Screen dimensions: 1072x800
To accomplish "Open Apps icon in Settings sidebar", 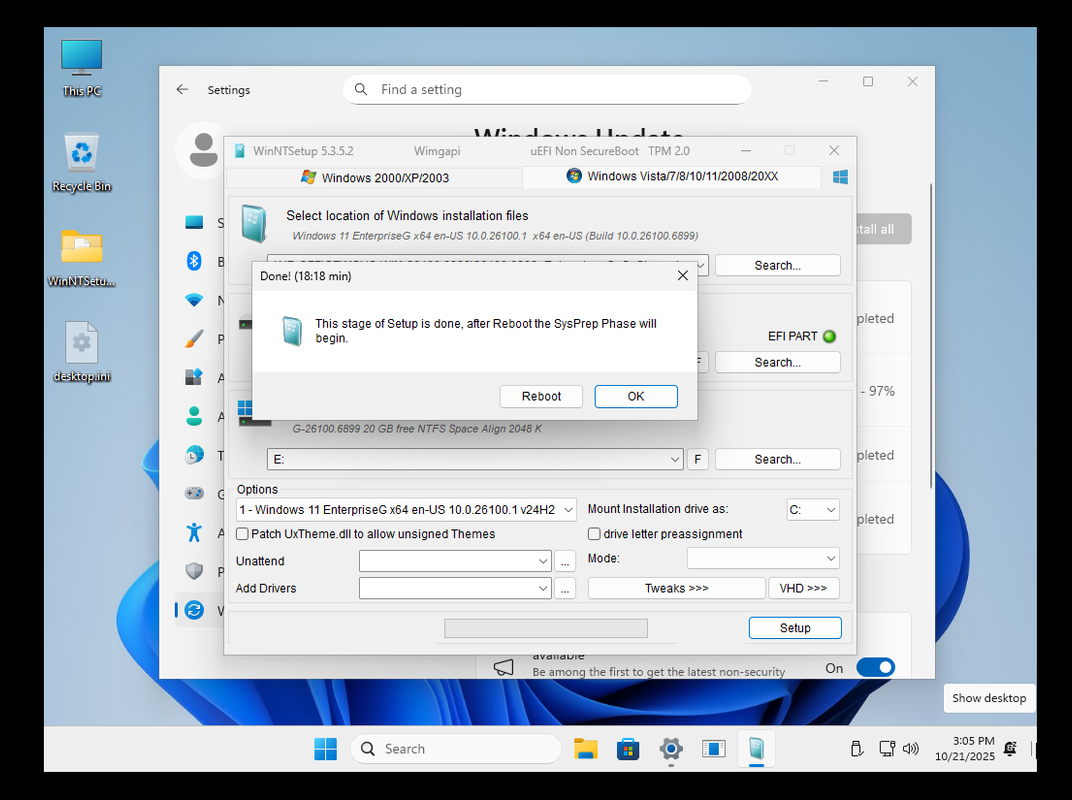I will point(194,377).
